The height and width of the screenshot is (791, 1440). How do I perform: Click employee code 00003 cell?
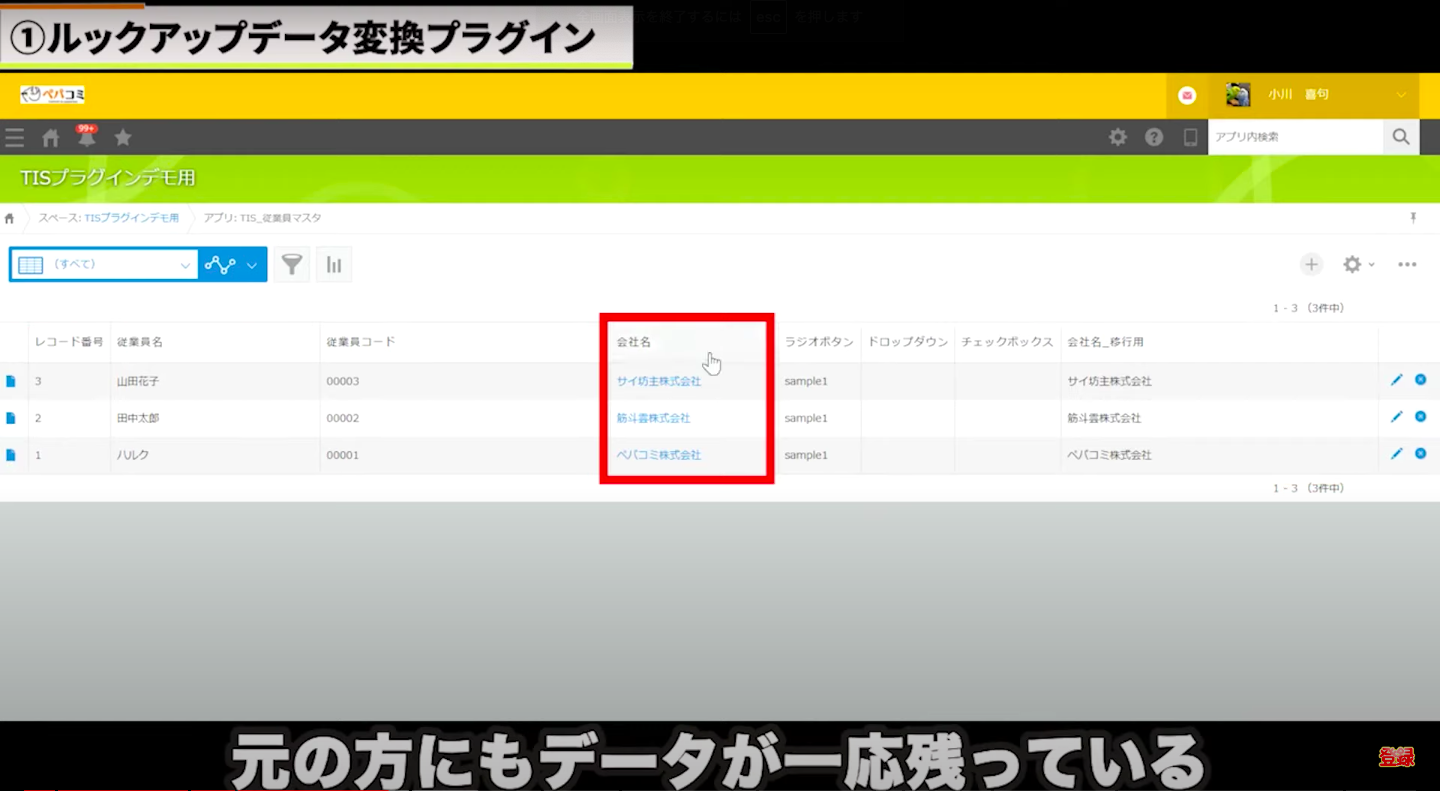point(343,381)
